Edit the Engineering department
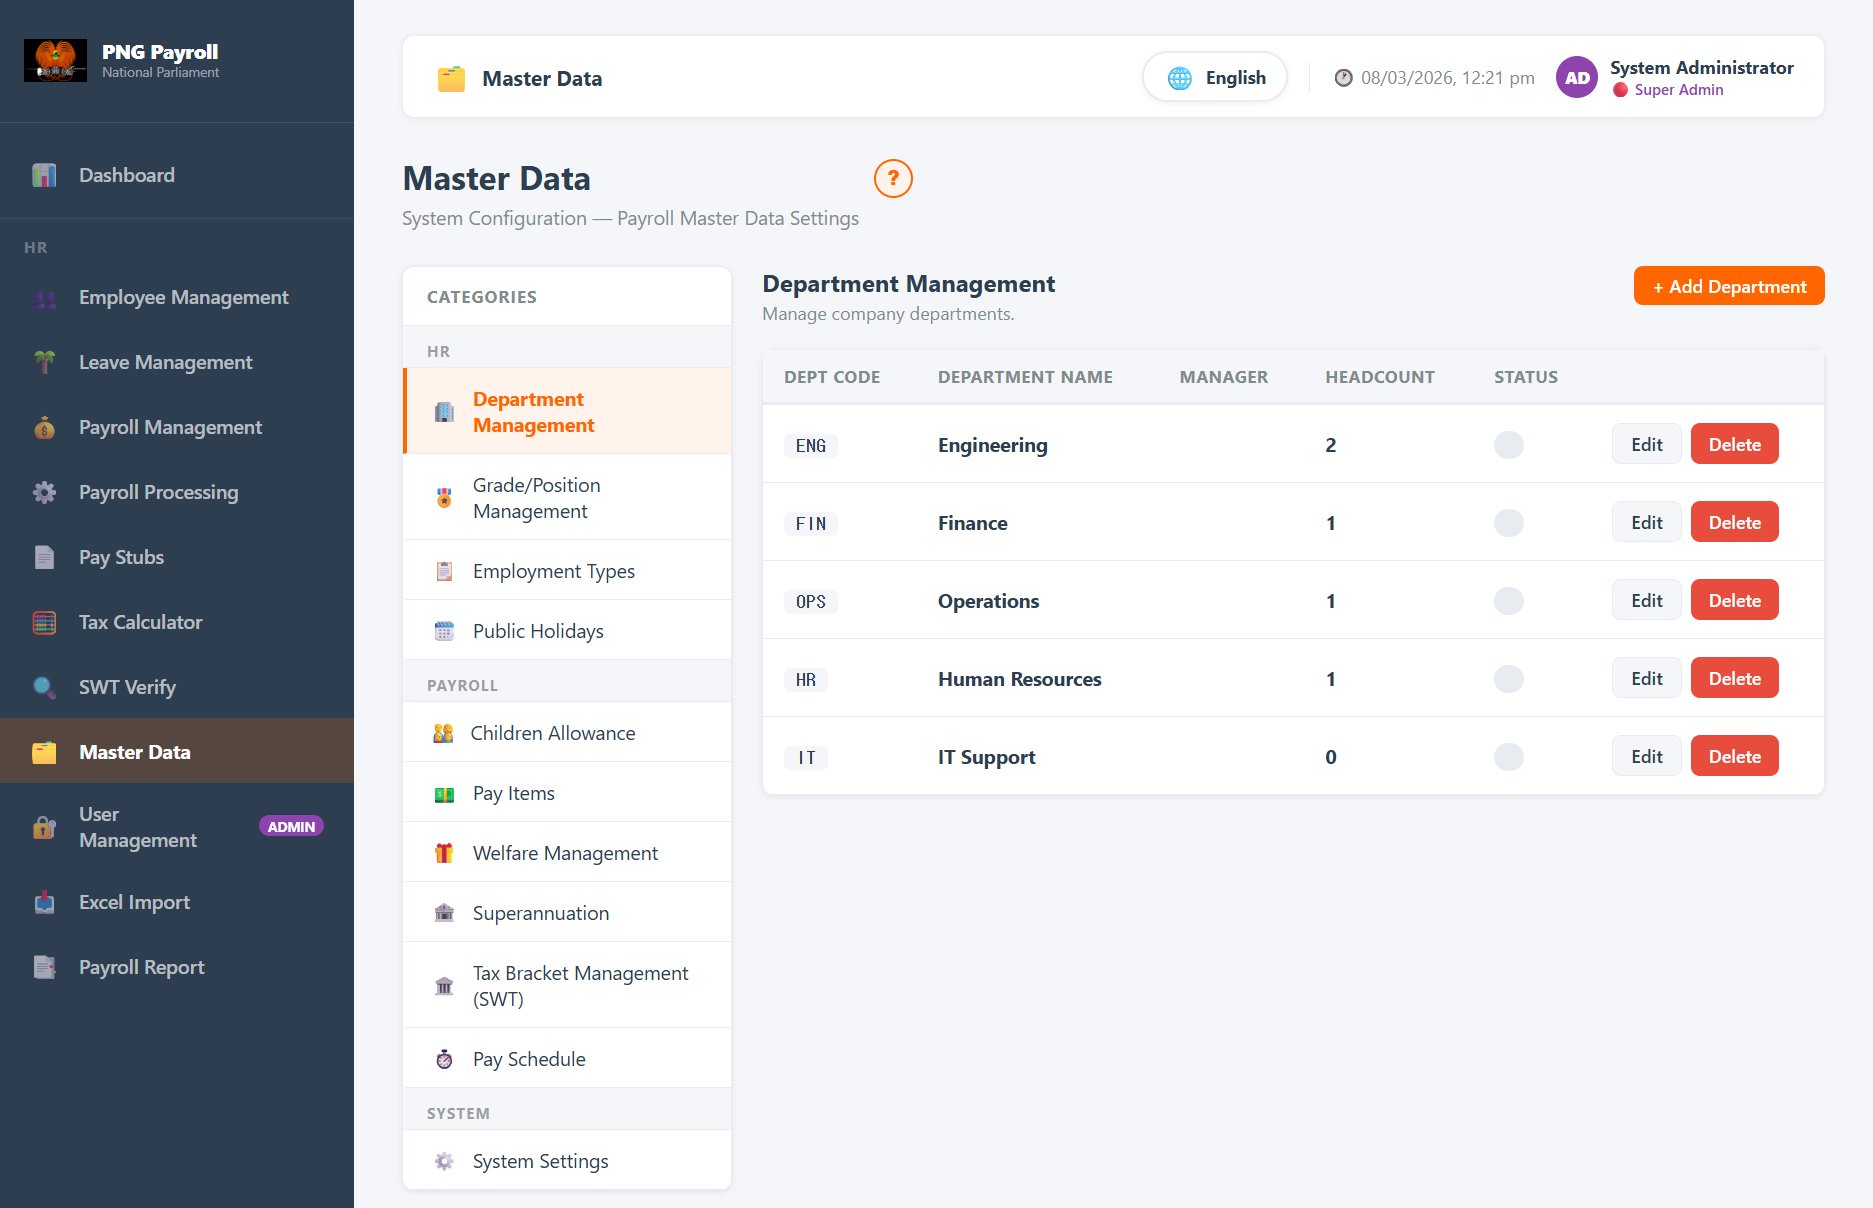1873x1208 pixels. click(1646, 444)
